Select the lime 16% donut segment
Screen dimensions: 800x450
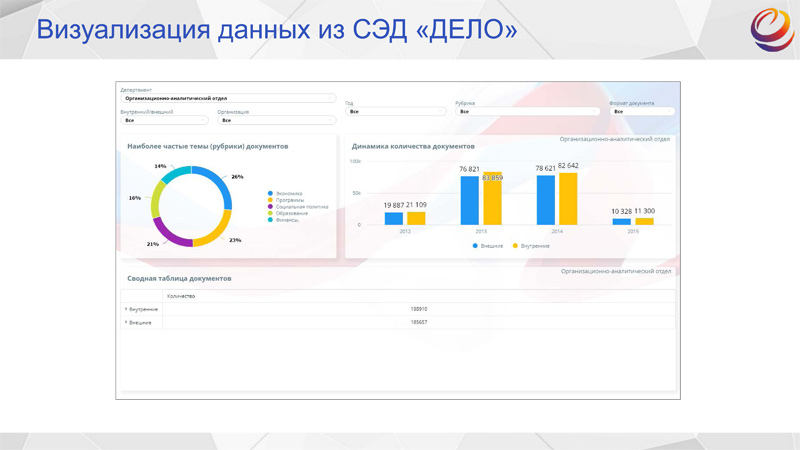pyautogui.click(x=156, y=199)
